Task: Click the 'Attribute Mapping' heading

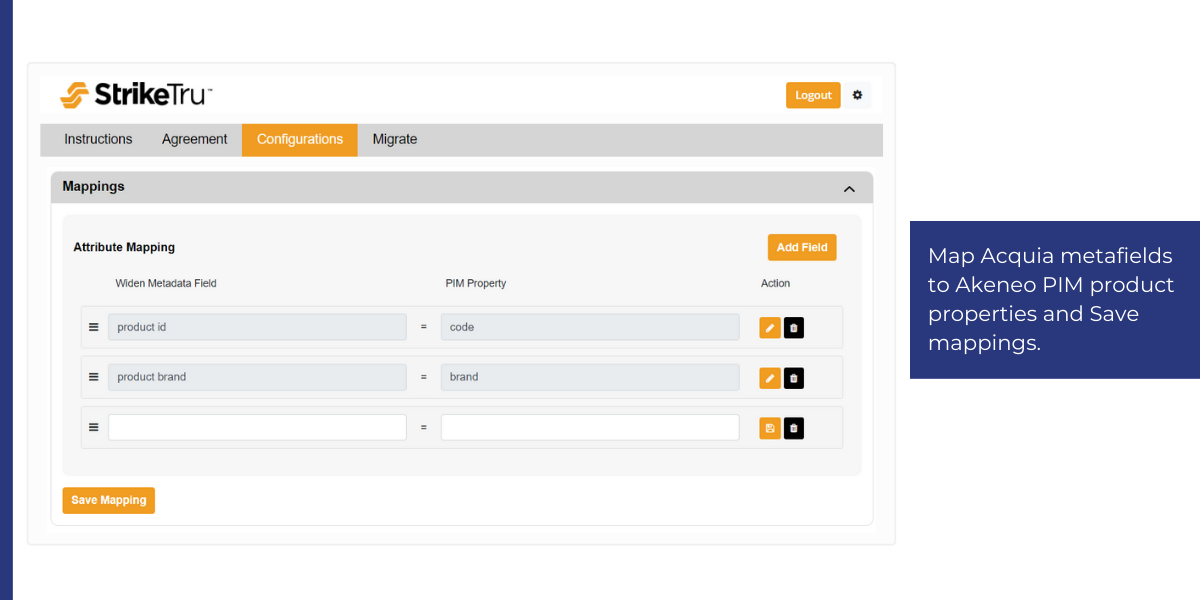Action: click(x=124, y=247)
